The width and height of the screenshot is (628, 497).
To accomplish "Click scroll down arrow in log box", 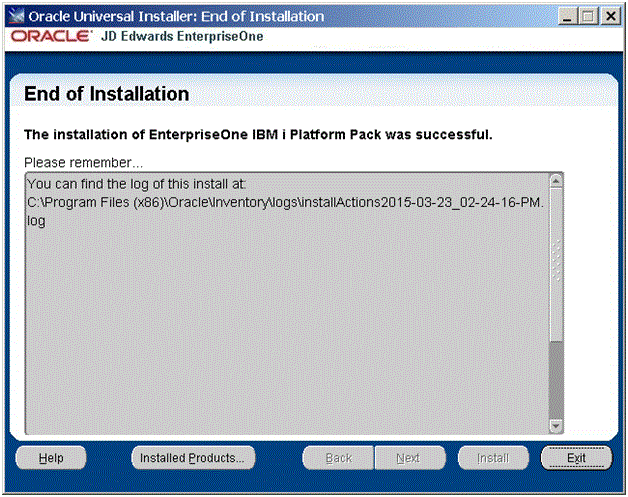I will (x=556, y=426).
